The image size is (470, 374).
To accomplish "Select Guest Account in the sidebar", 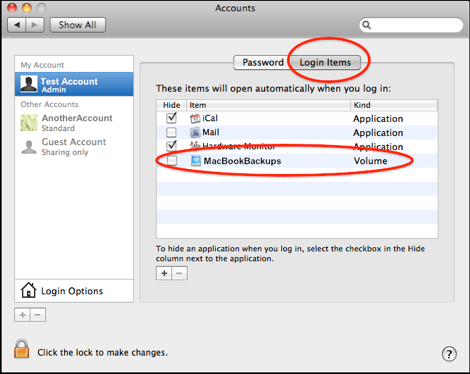I will 74,147.
